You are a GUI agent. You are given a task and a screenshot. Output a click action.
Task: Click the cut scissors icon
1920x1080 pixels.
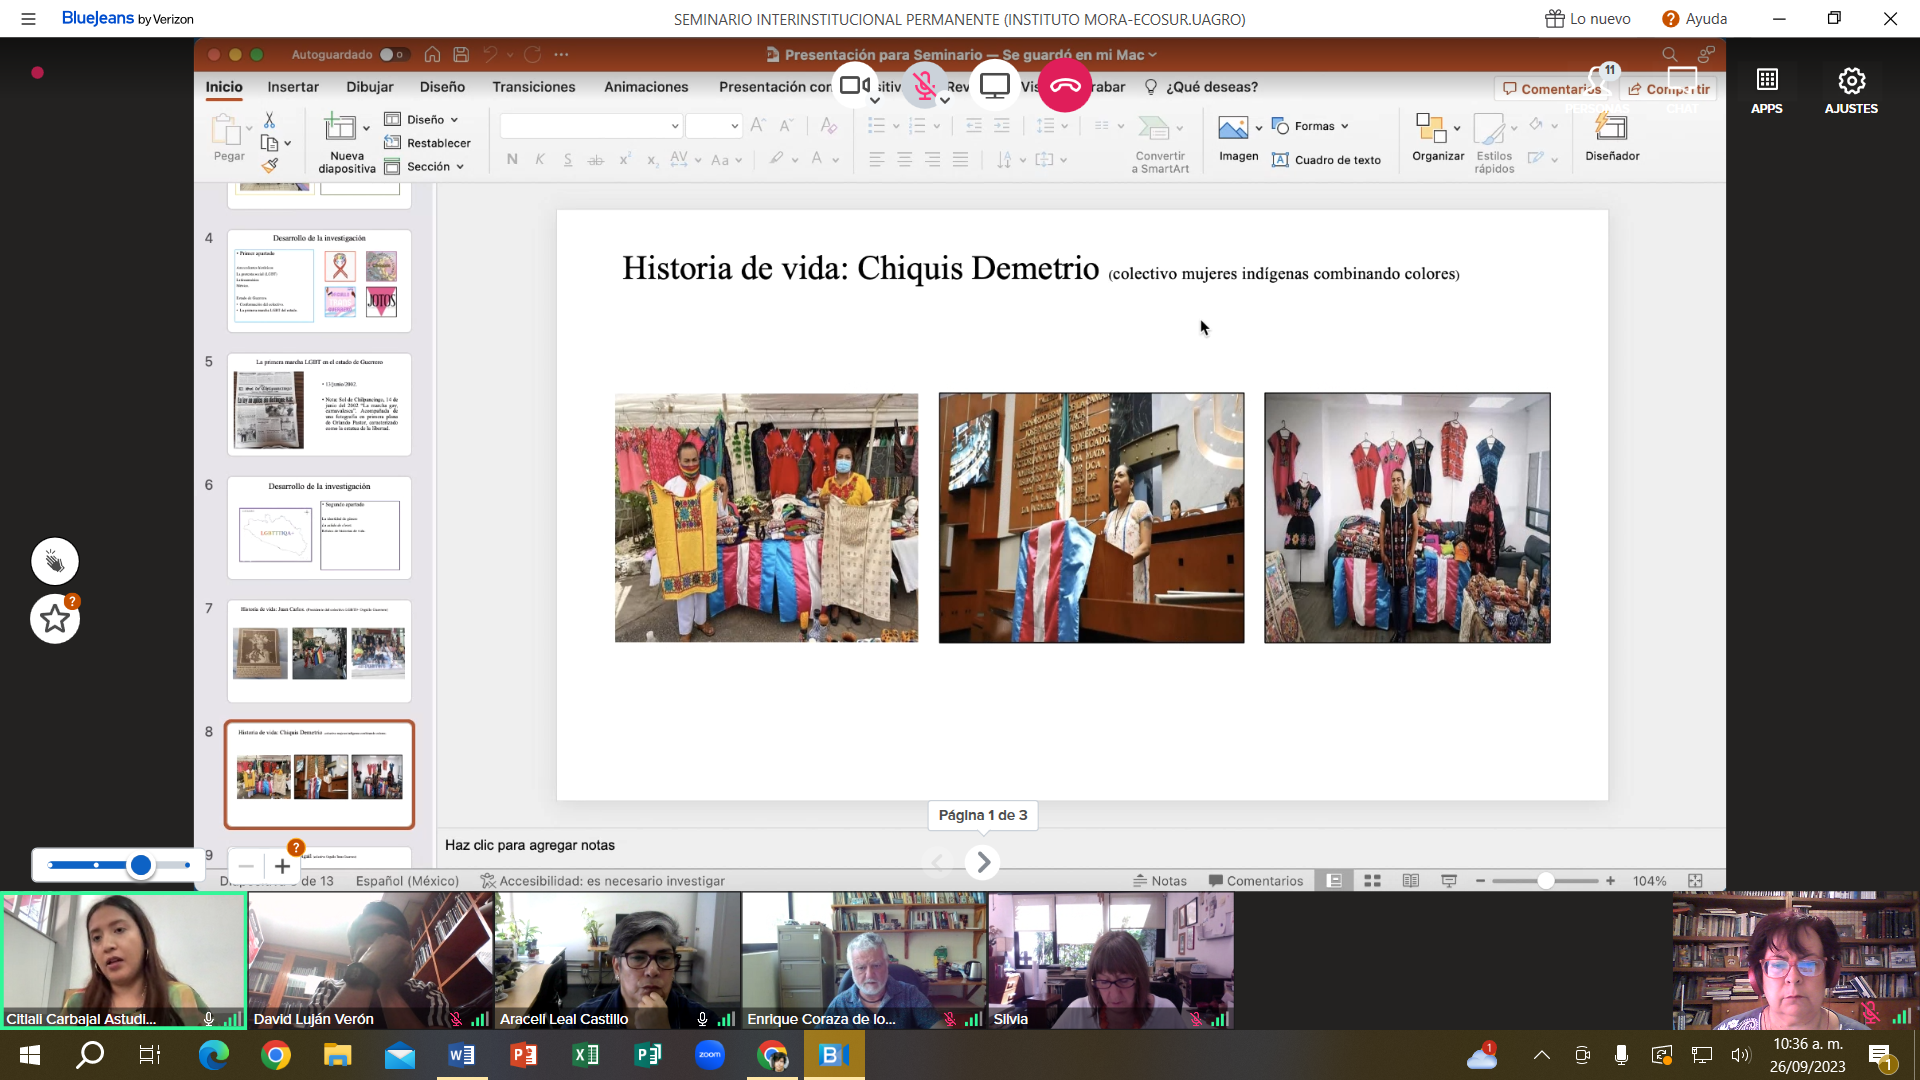[269, 120]
